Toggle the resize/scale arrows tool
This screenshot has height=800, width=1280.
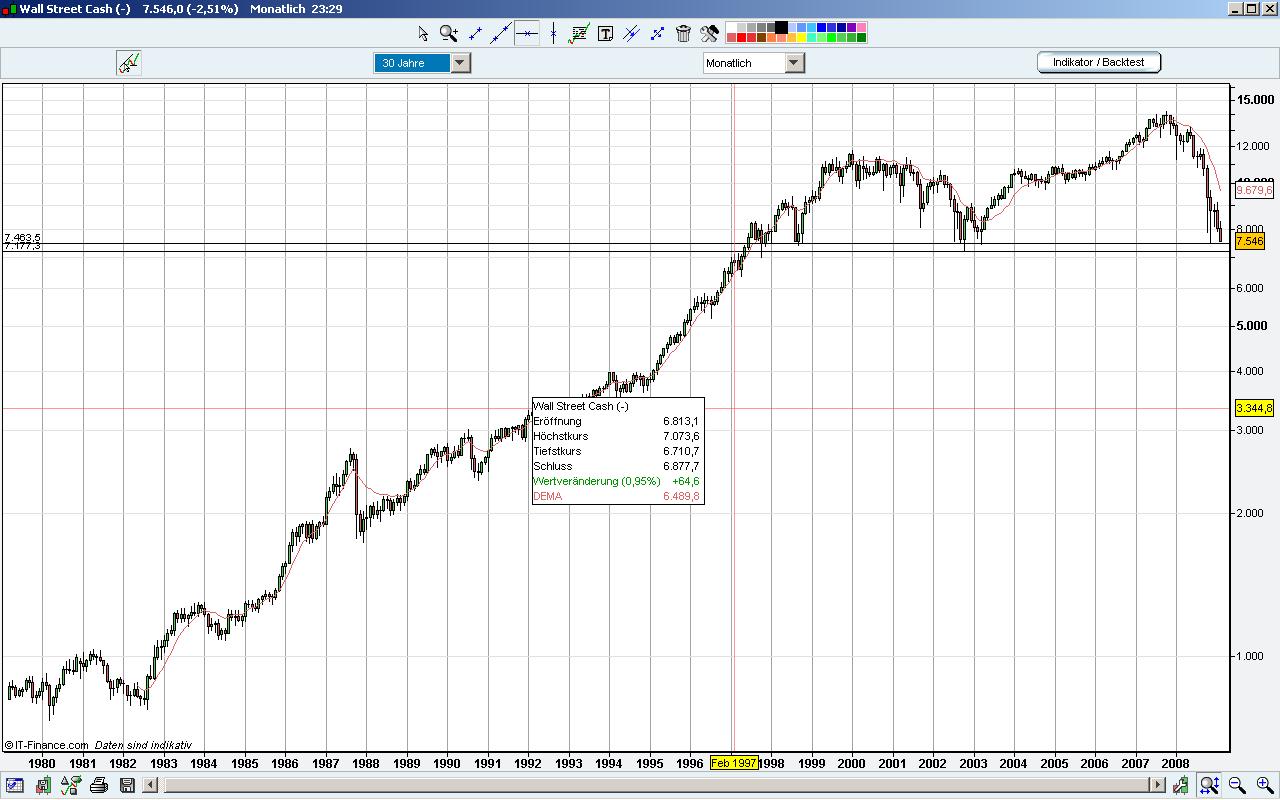[x=657, y=33]
